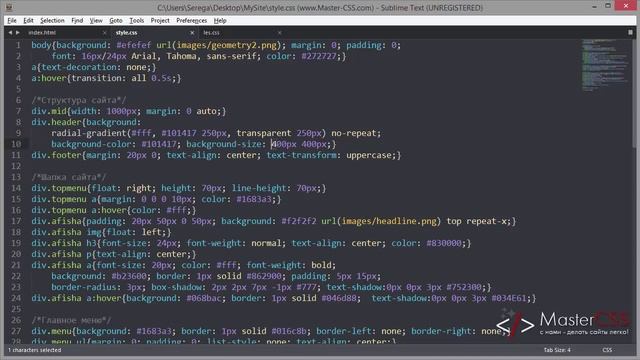Screen dimensions: 640x360
Task: Click 'images/geometry2.png' in line 1
Action: pyautogui.click(x=227, y=45)
